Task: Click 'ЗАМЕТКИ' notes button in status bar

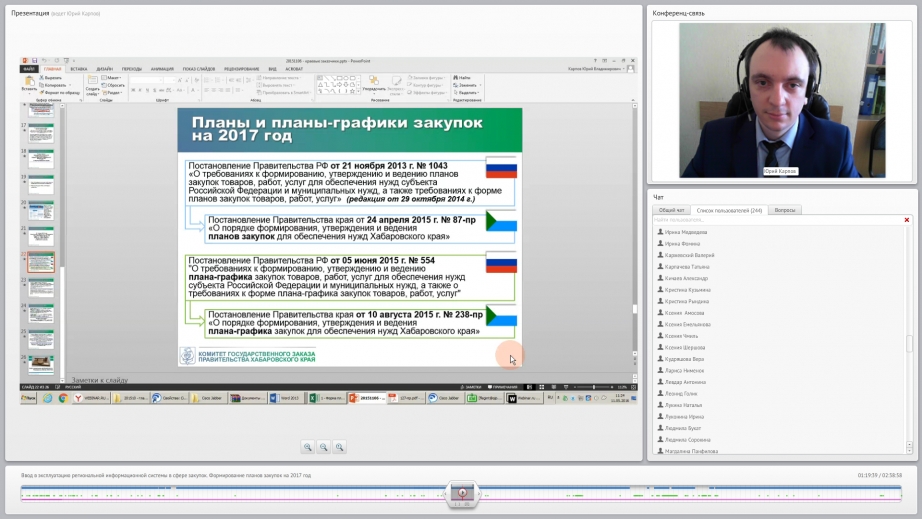Action: 471,387
